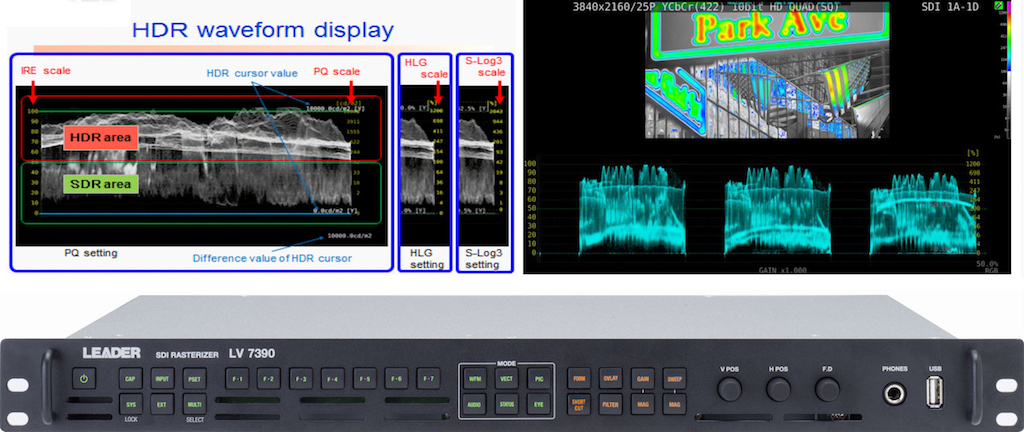The image size is (1024, 432).
Task: Select the EXT reference button
Action: pyautogui.click(x=161, y=405)
